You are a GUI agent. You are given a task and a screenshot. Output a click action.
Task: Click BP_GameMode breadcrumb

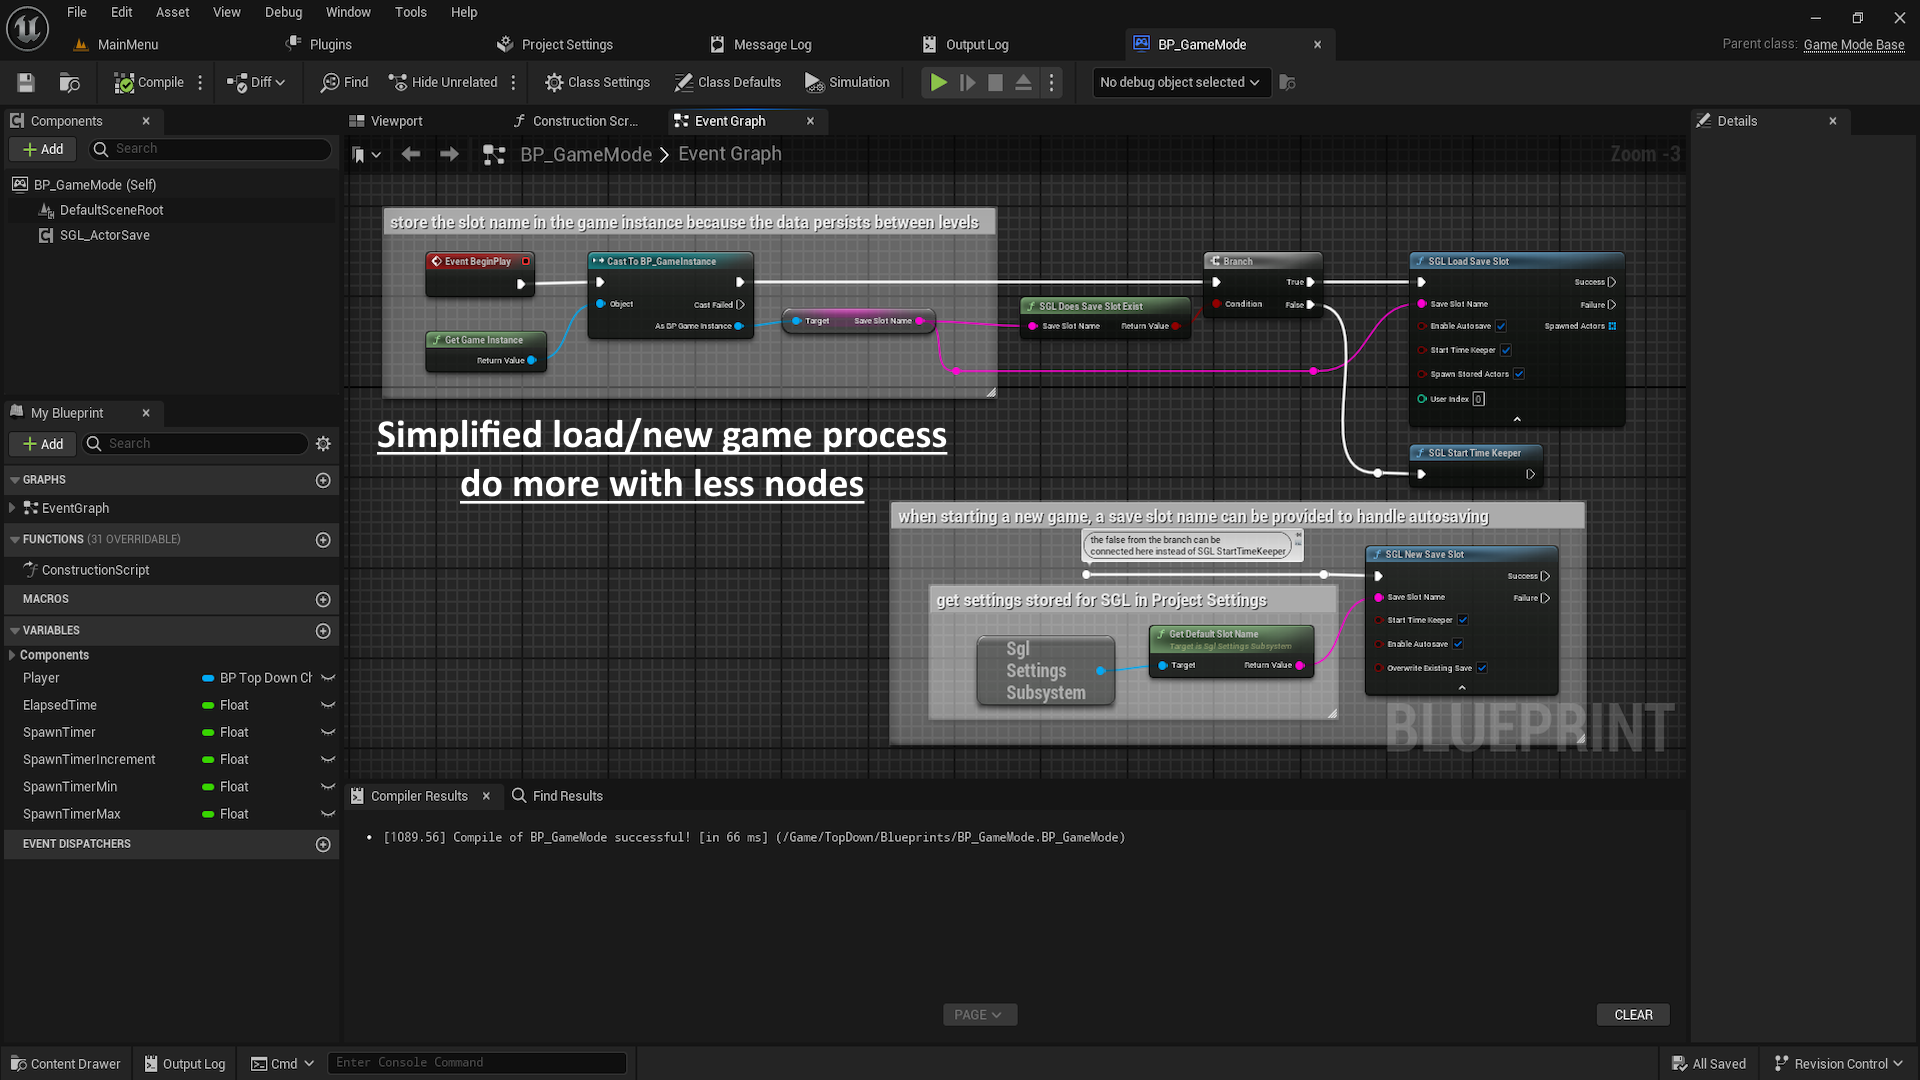pyautogui.click(x=586, y=155)
